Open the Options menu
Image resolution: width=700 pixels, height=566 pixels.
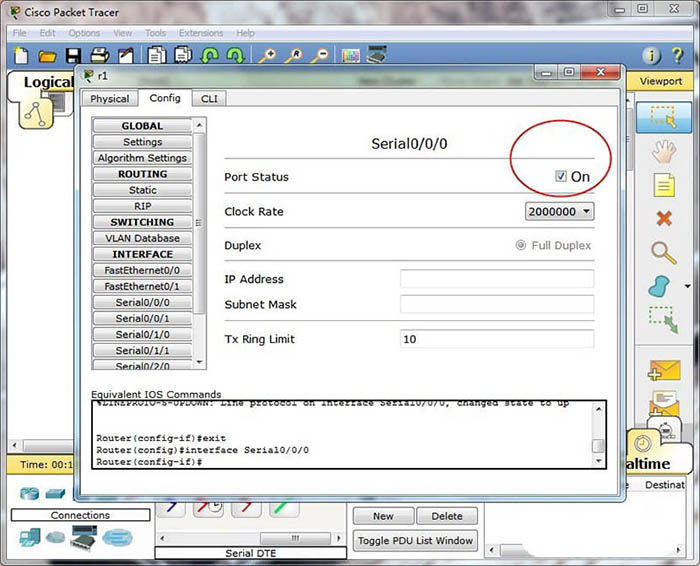[84, 33]
